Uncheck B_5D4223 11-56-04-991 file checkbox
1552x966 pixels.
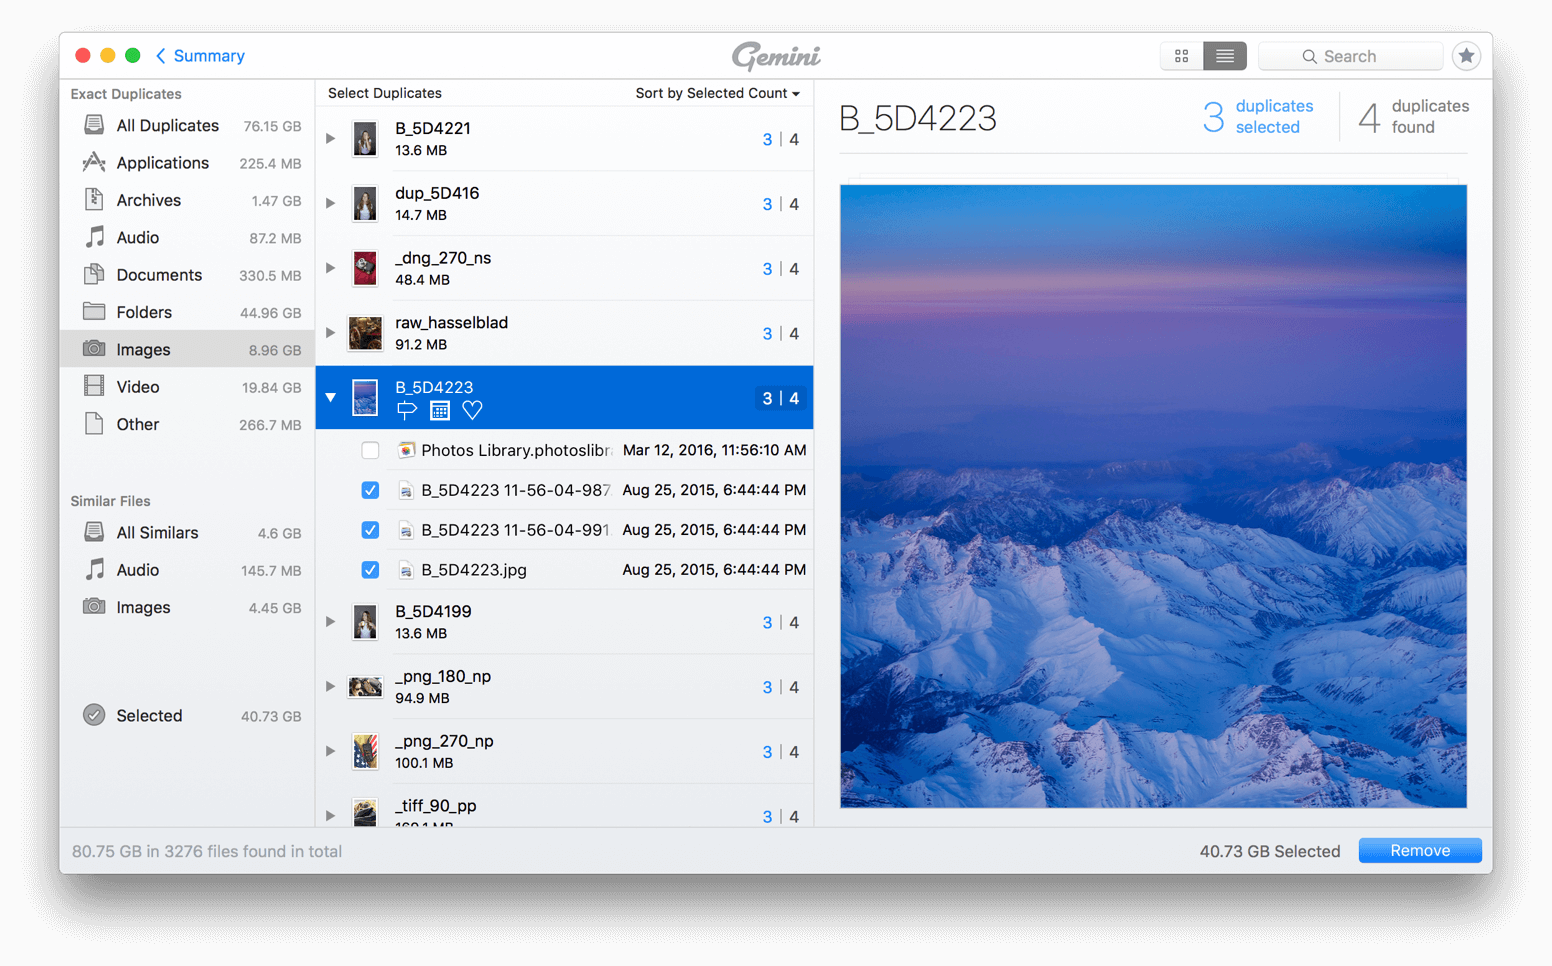click(370, 530)
